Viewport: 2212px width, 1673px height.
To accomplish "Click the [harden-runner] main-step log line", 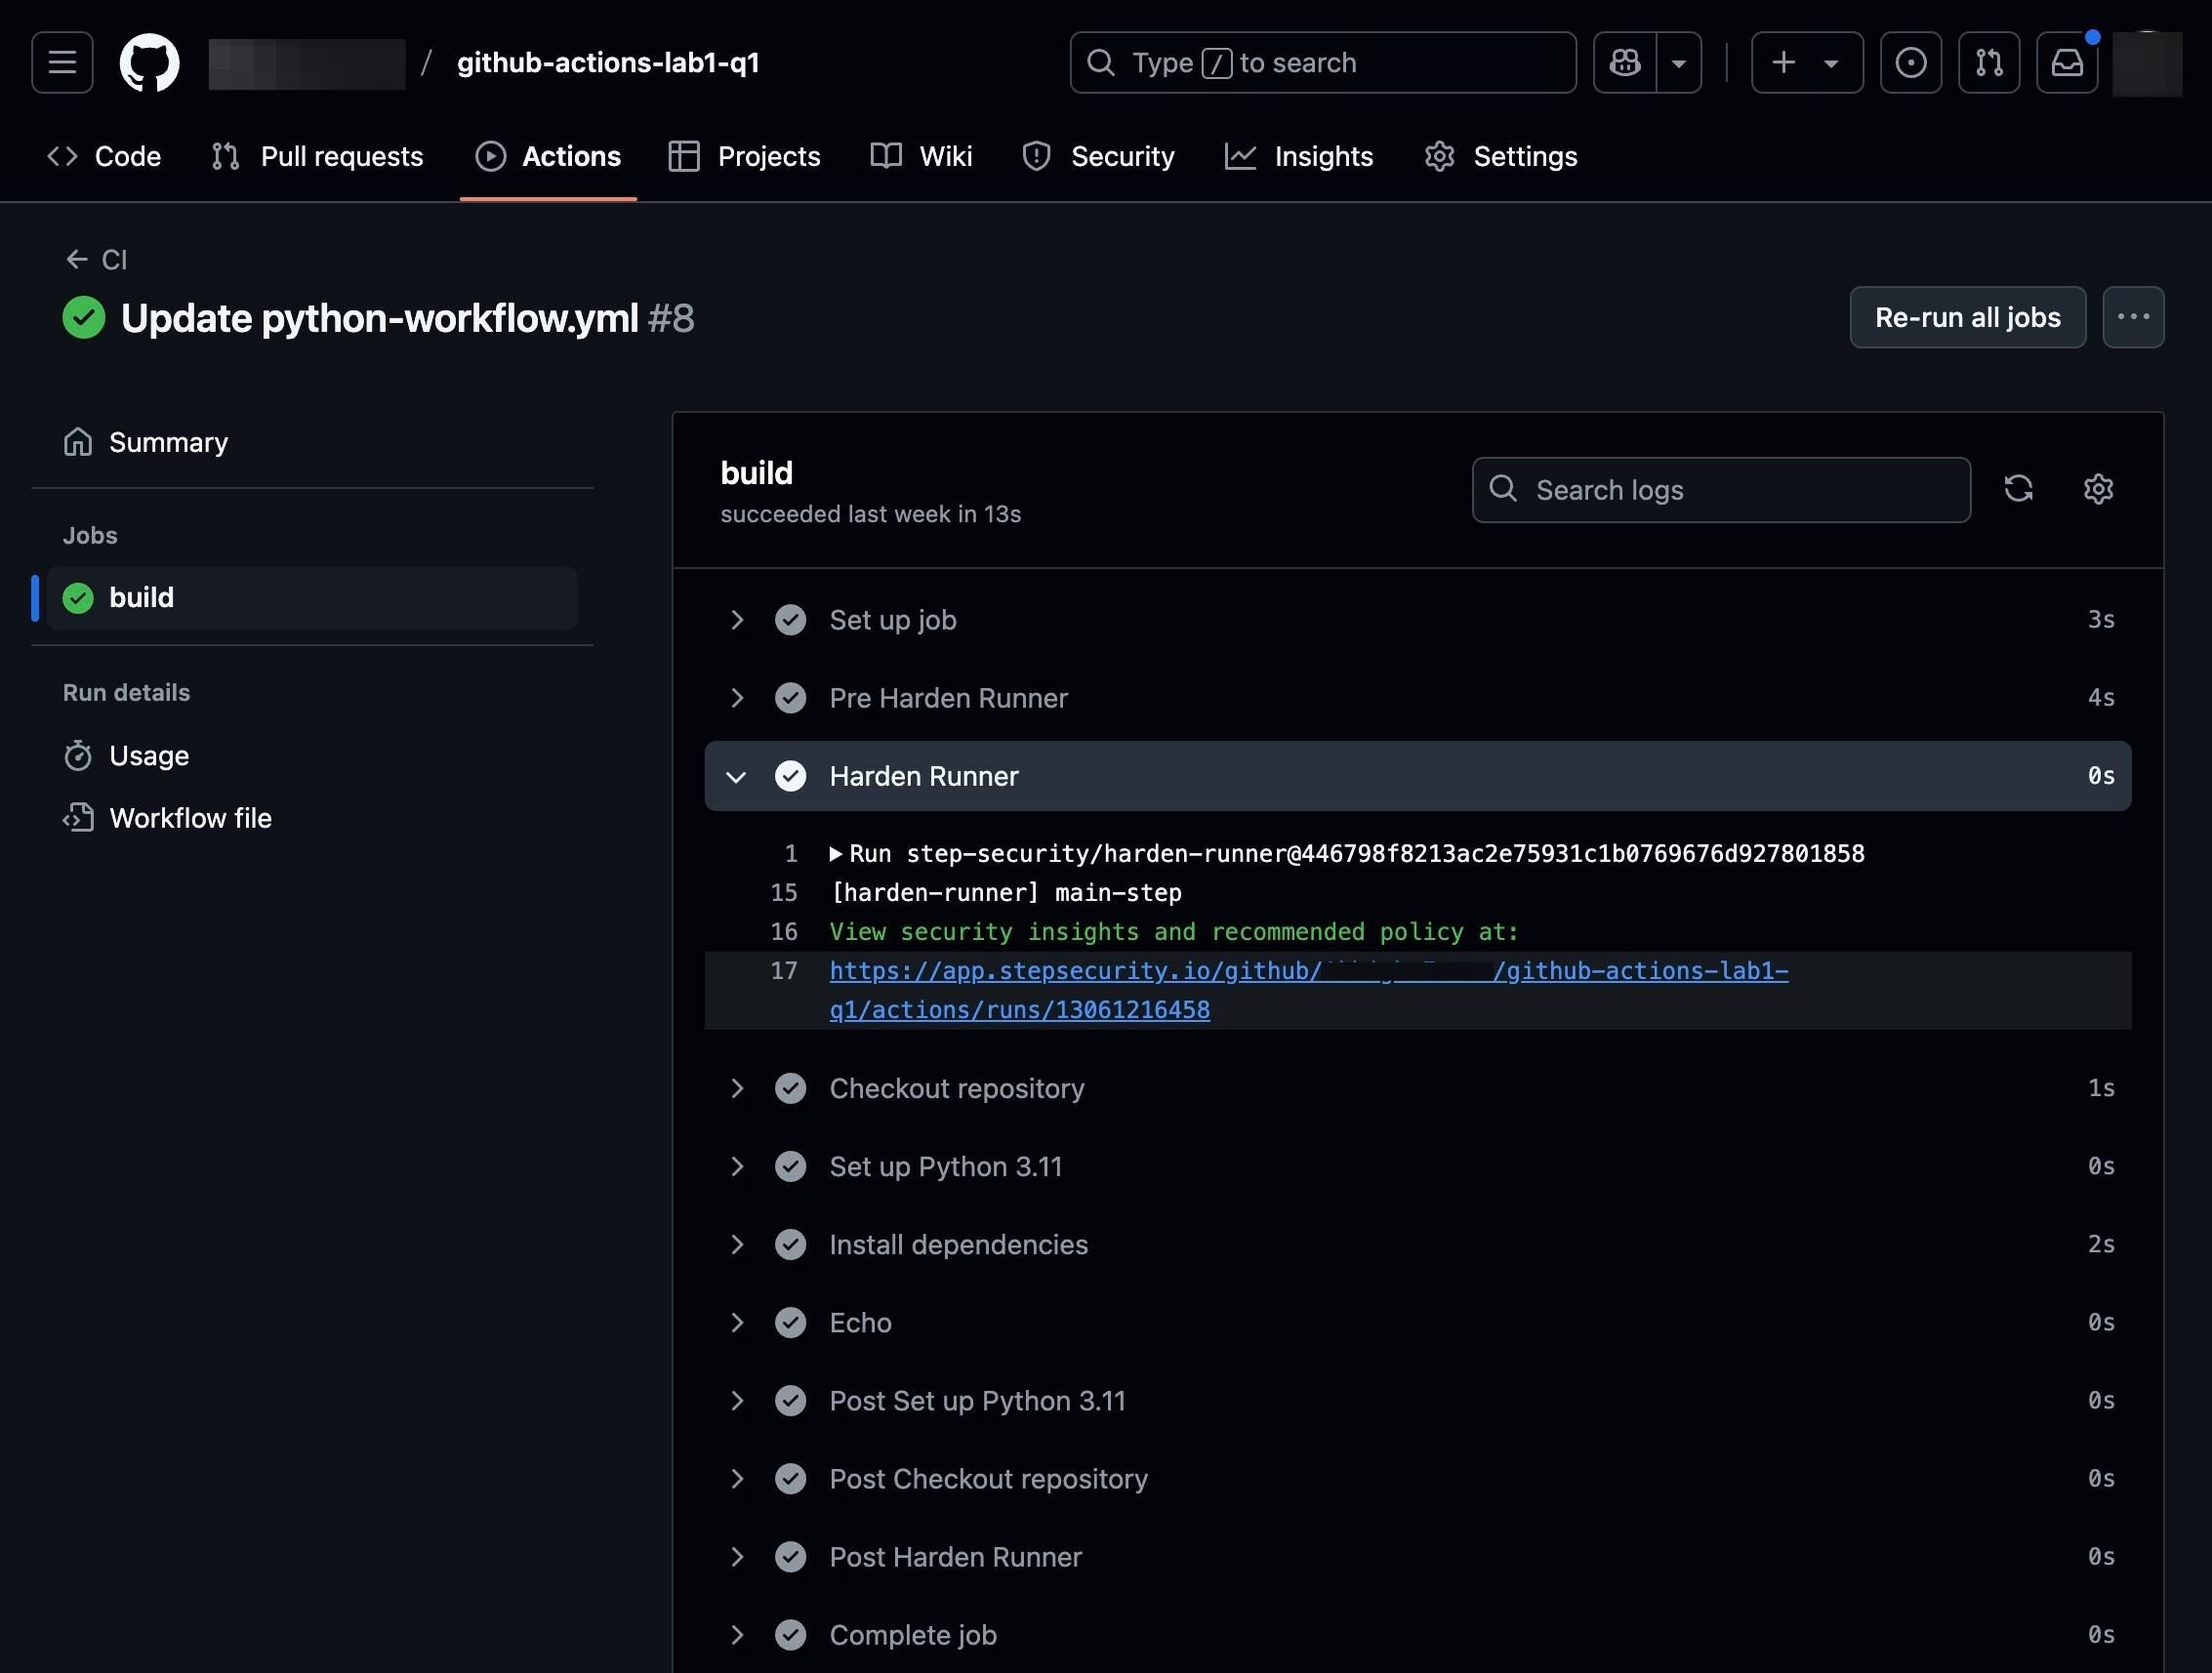I will (x=1005, y=893).
